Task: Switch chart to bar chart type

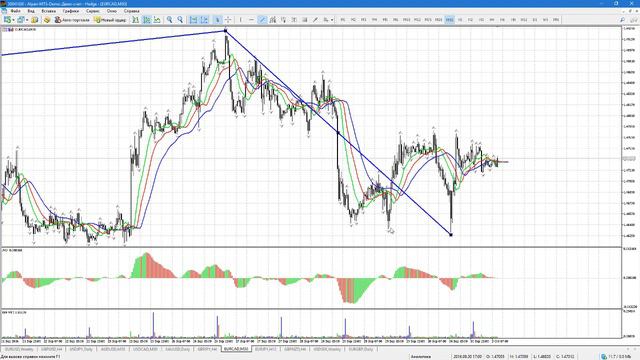Action: click(x=135, y=20)
